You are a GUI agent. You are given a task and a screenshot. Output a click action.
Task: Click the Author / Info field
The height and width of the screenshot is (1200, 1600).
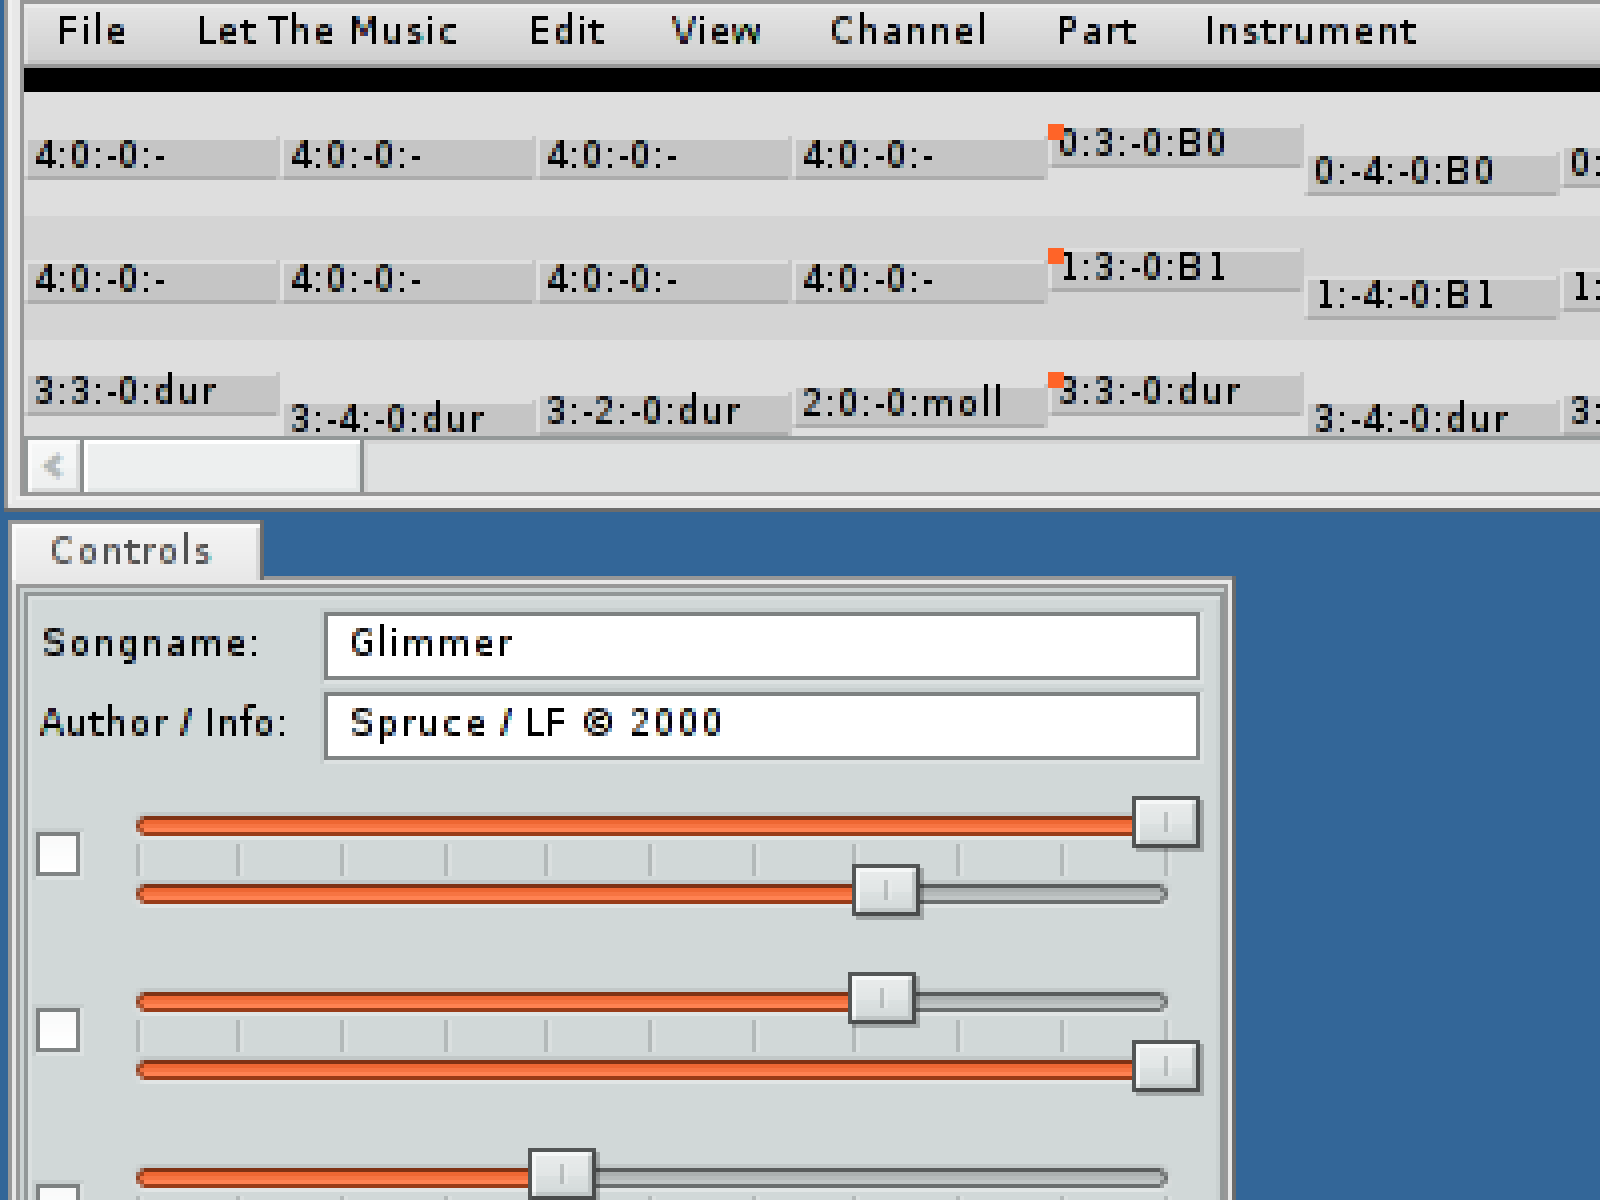(x=762, y=725)
